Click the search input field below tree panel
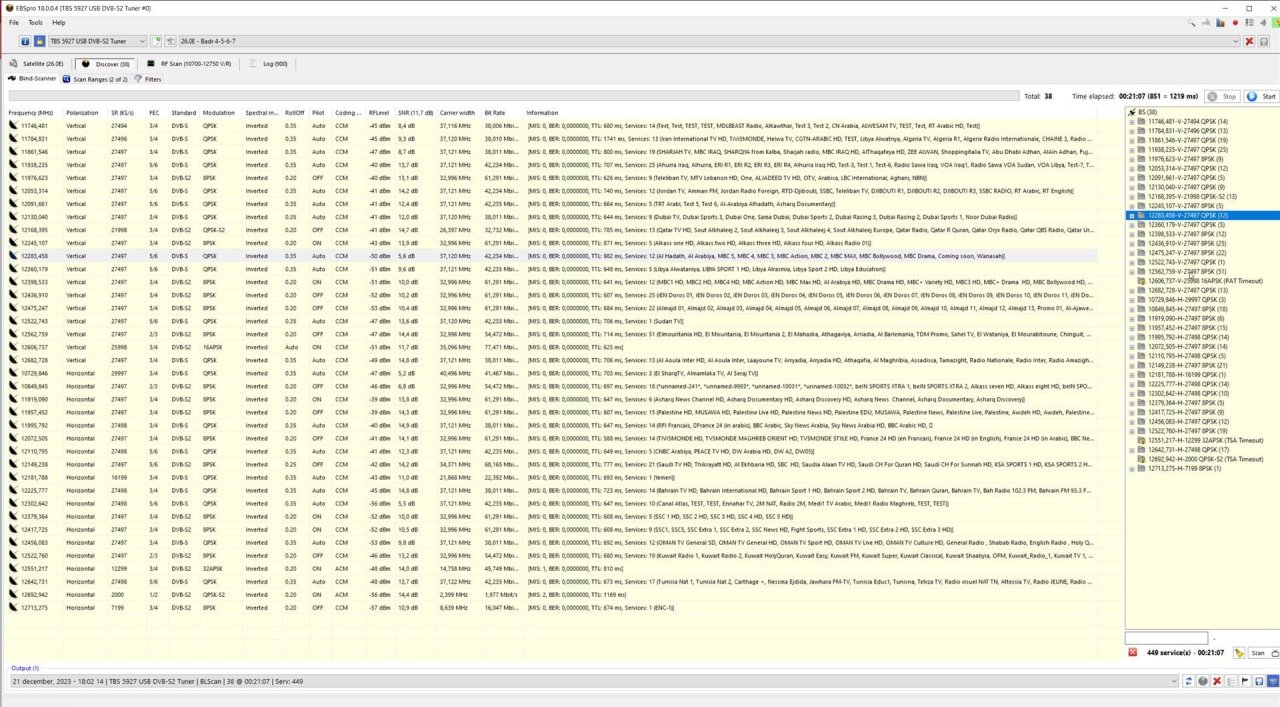Viewport: 1280px width, 707px height. [x=1166, y=638]
